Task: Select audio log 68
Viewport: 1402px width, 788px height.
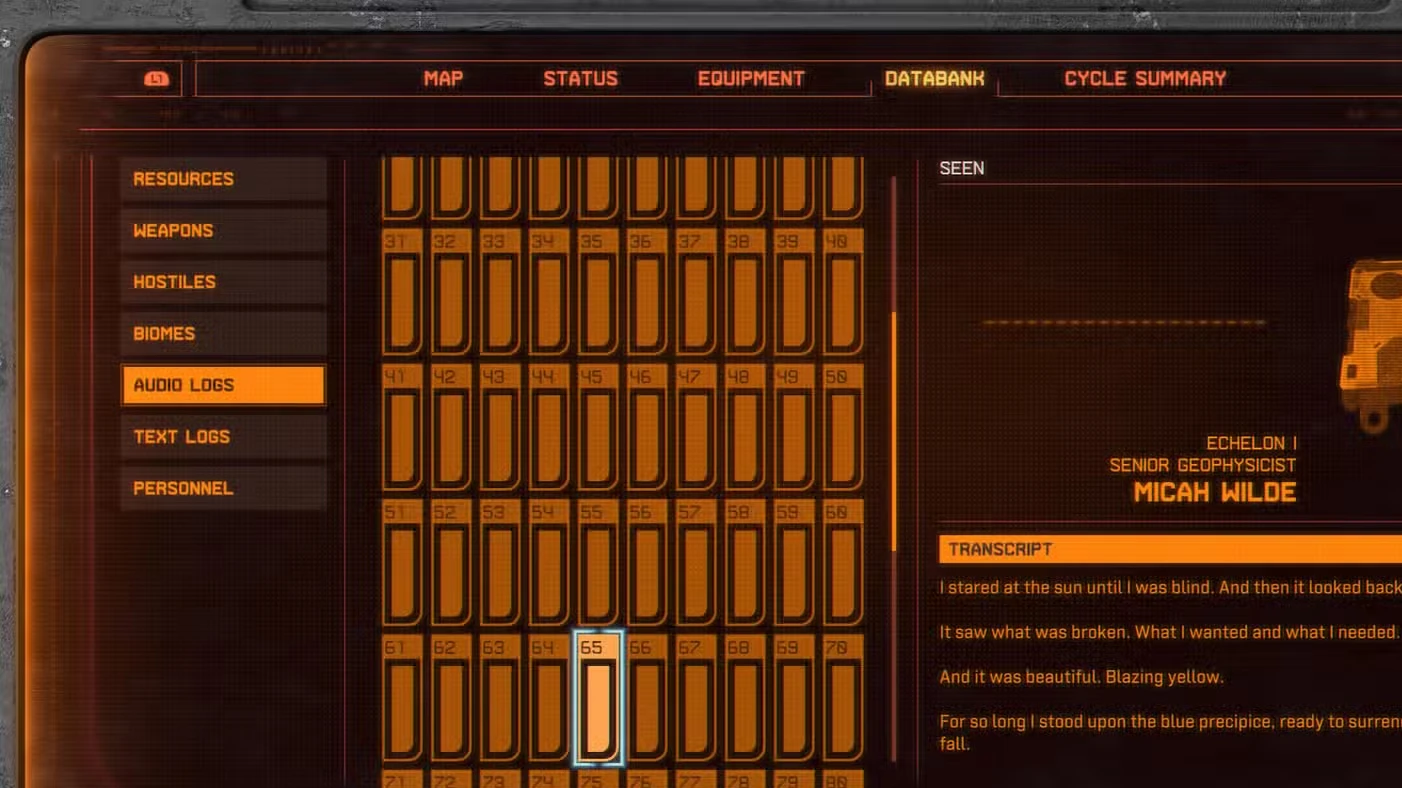Action: click(x=744, y=697)
